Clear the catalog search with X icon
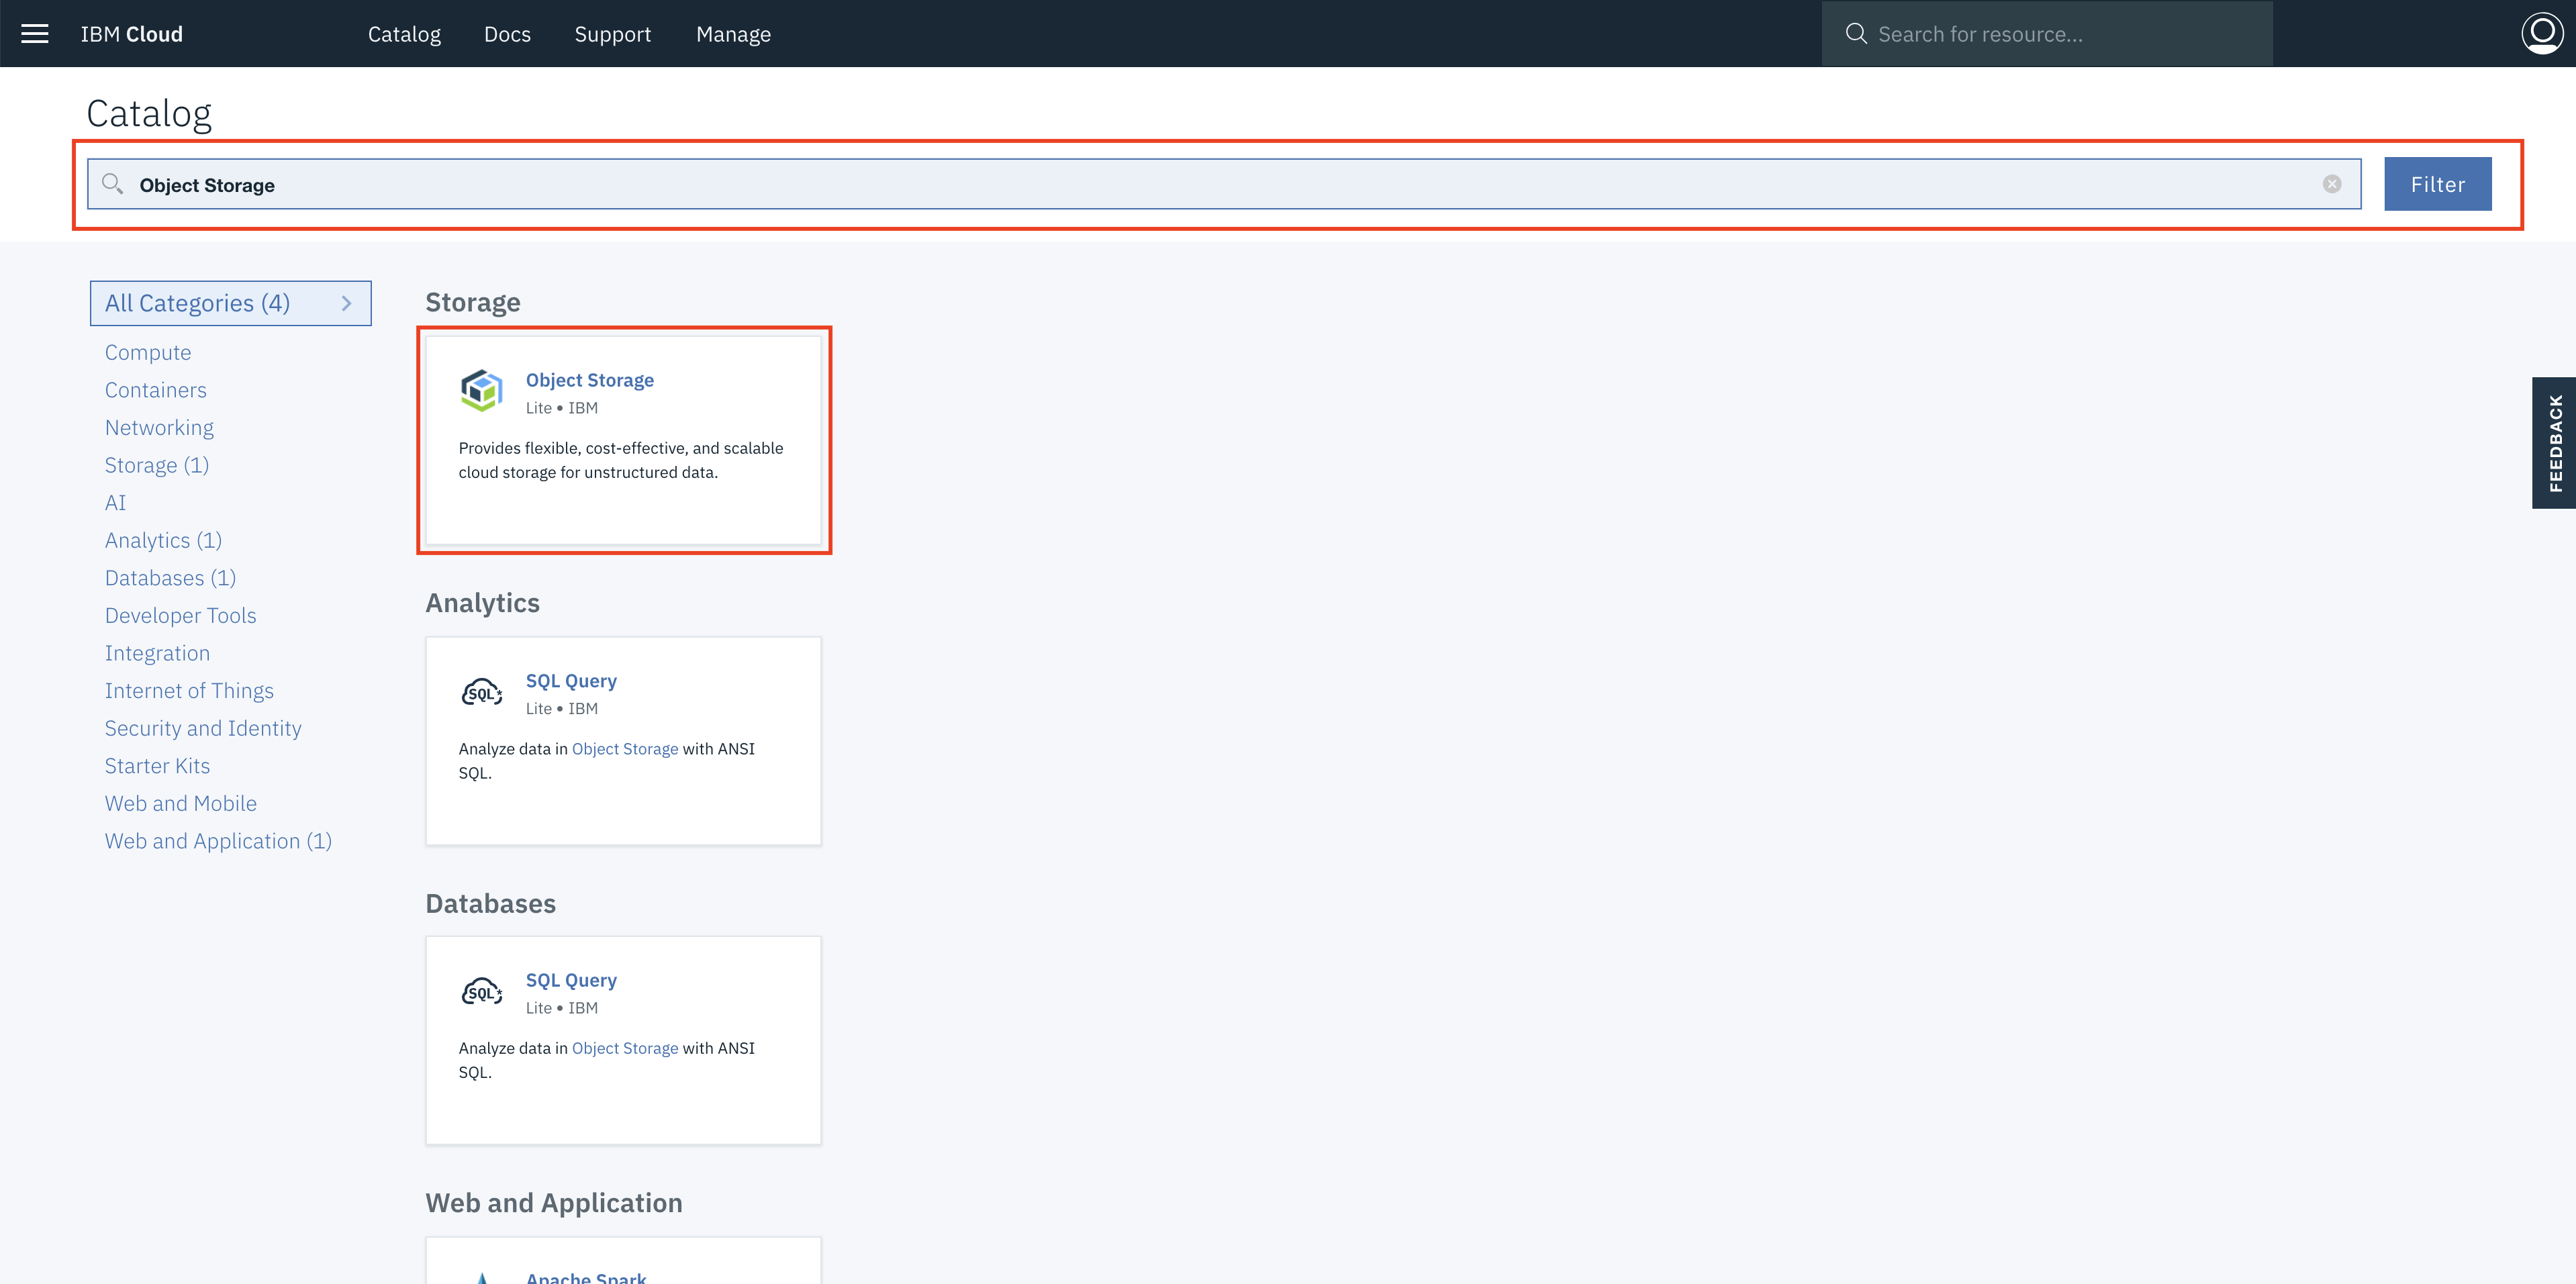This screenshot has height=1284, width=2576. coord(2331,184)
